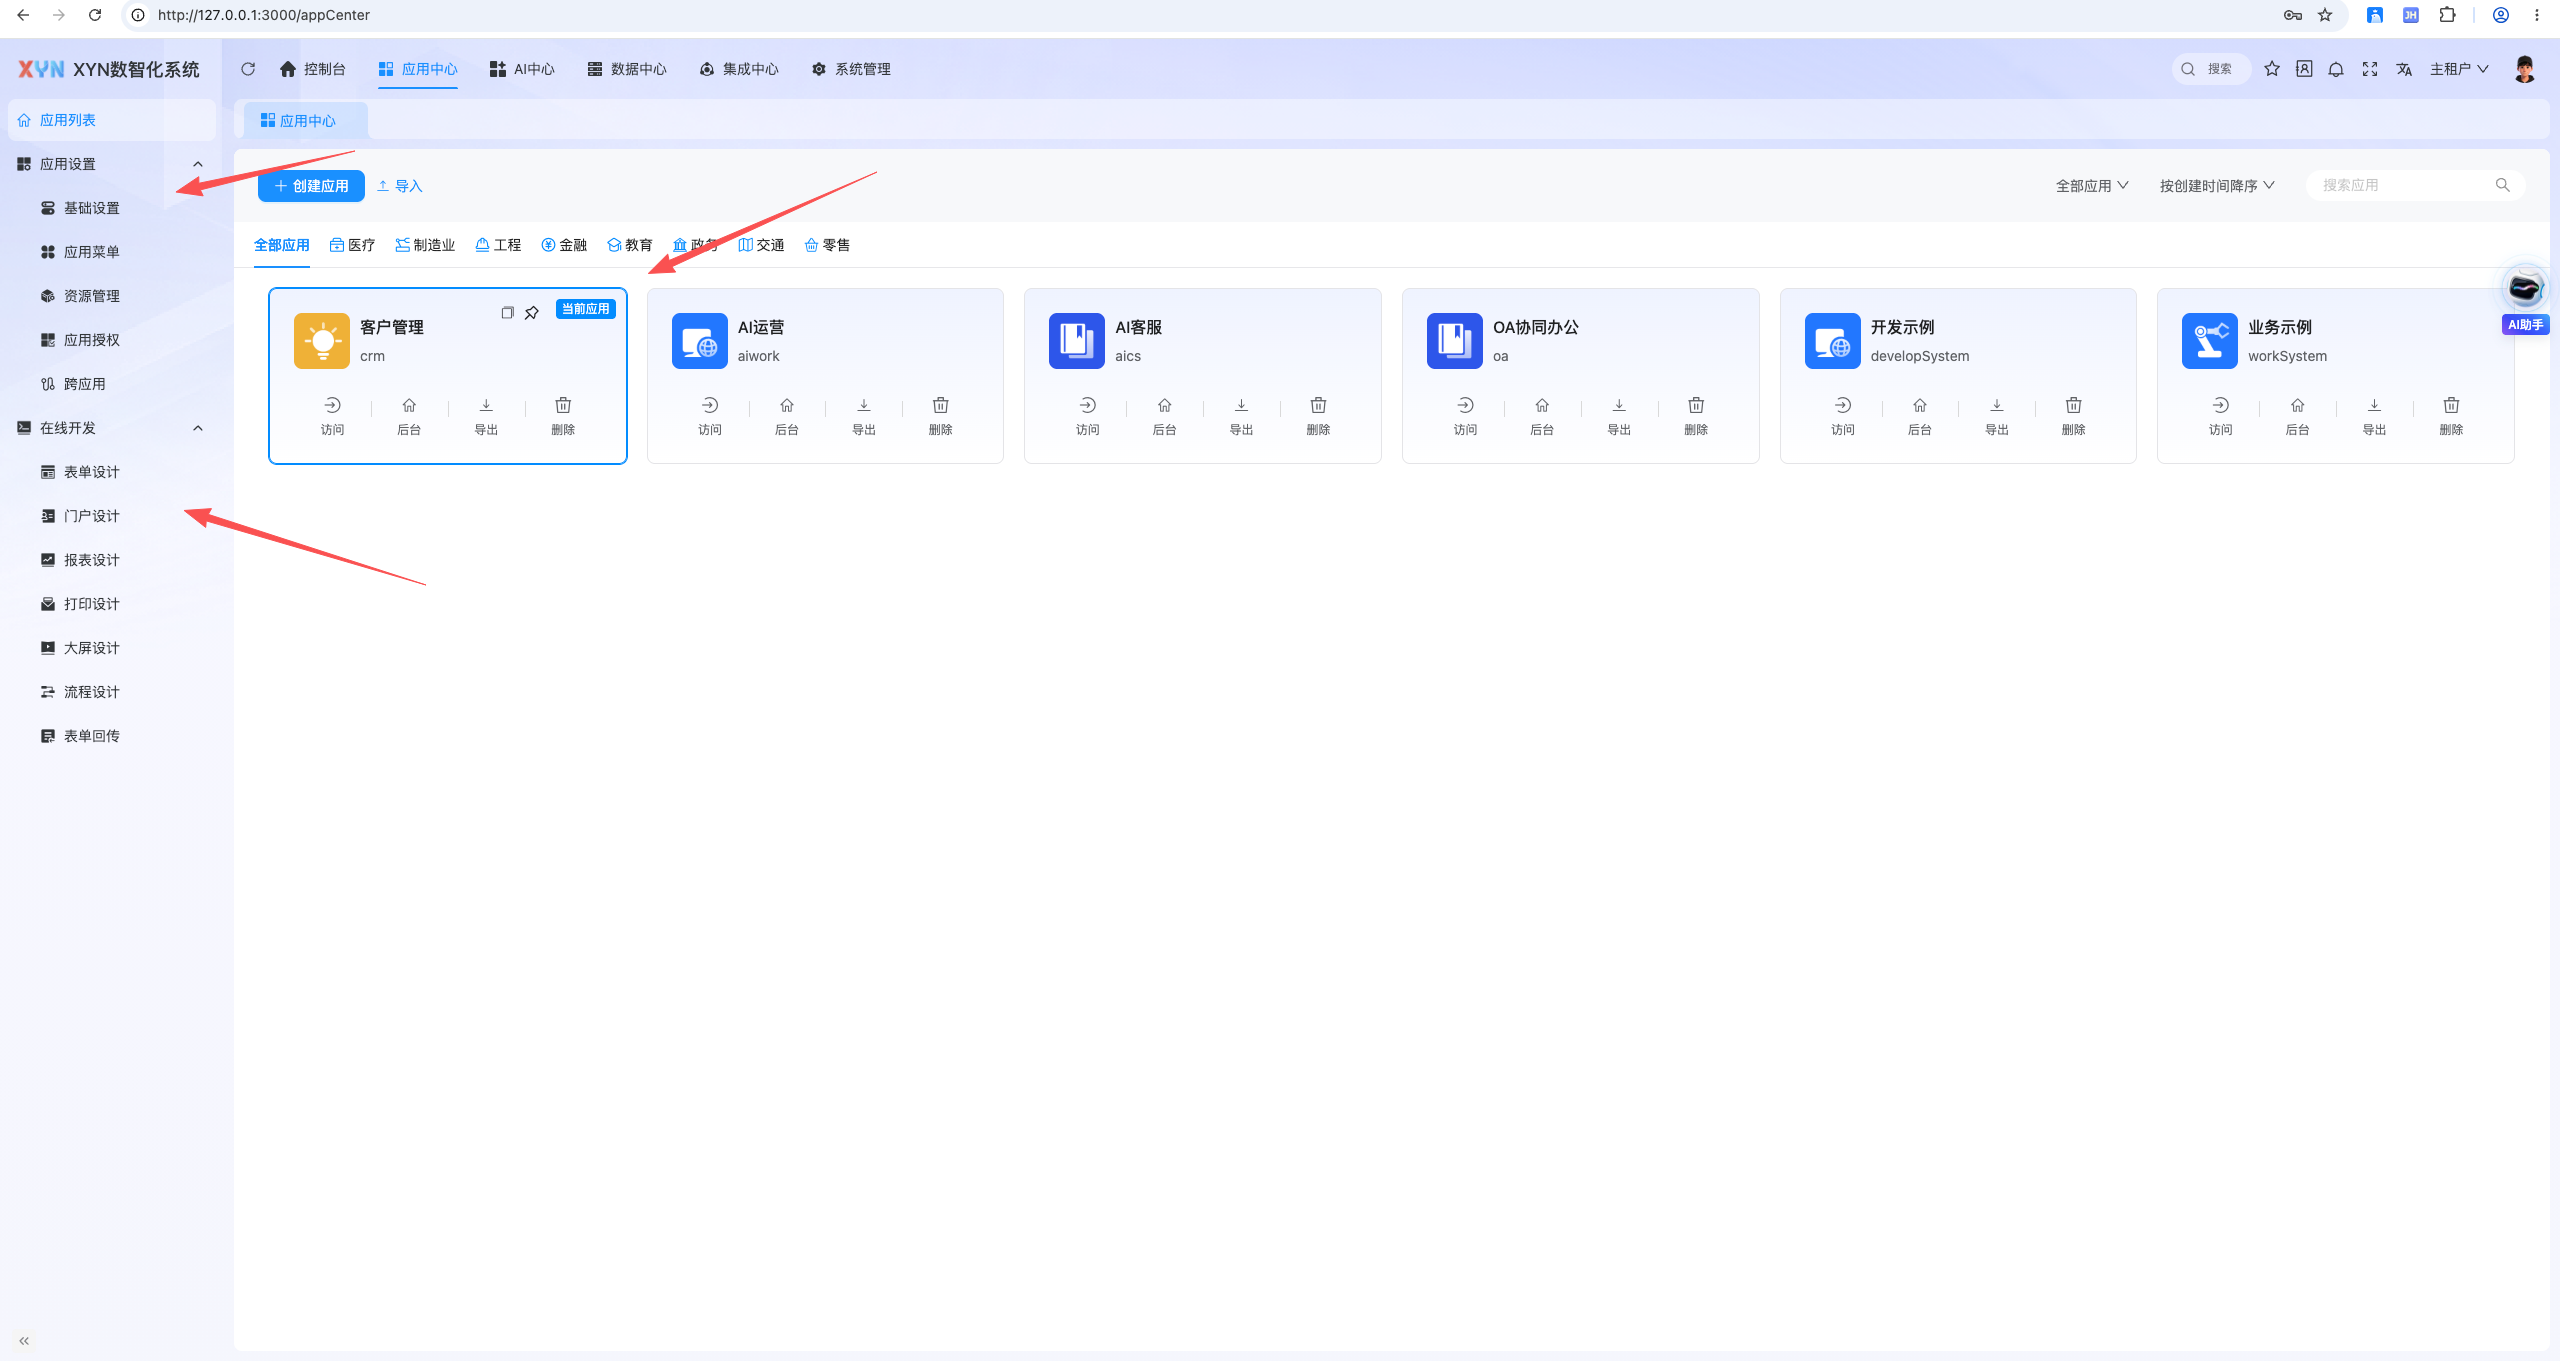2560x1361 pixels.
Task: Export the AI运营 app
Action: (x=864, y=416)
